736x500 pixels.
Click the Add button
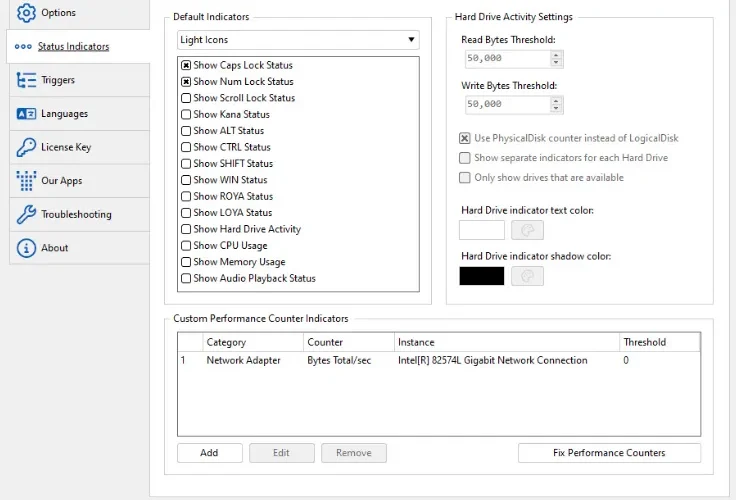pyautogui.click(x=210, y=453)
